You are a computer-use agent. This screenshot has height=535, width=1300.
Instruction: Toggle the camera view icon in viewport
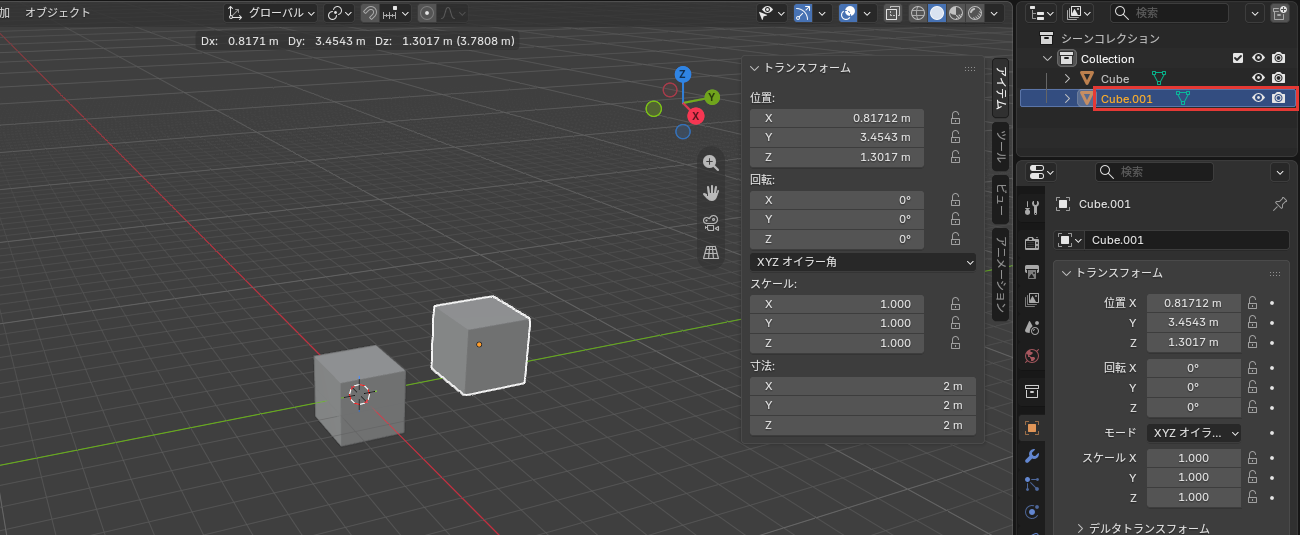tap(711, 223)
